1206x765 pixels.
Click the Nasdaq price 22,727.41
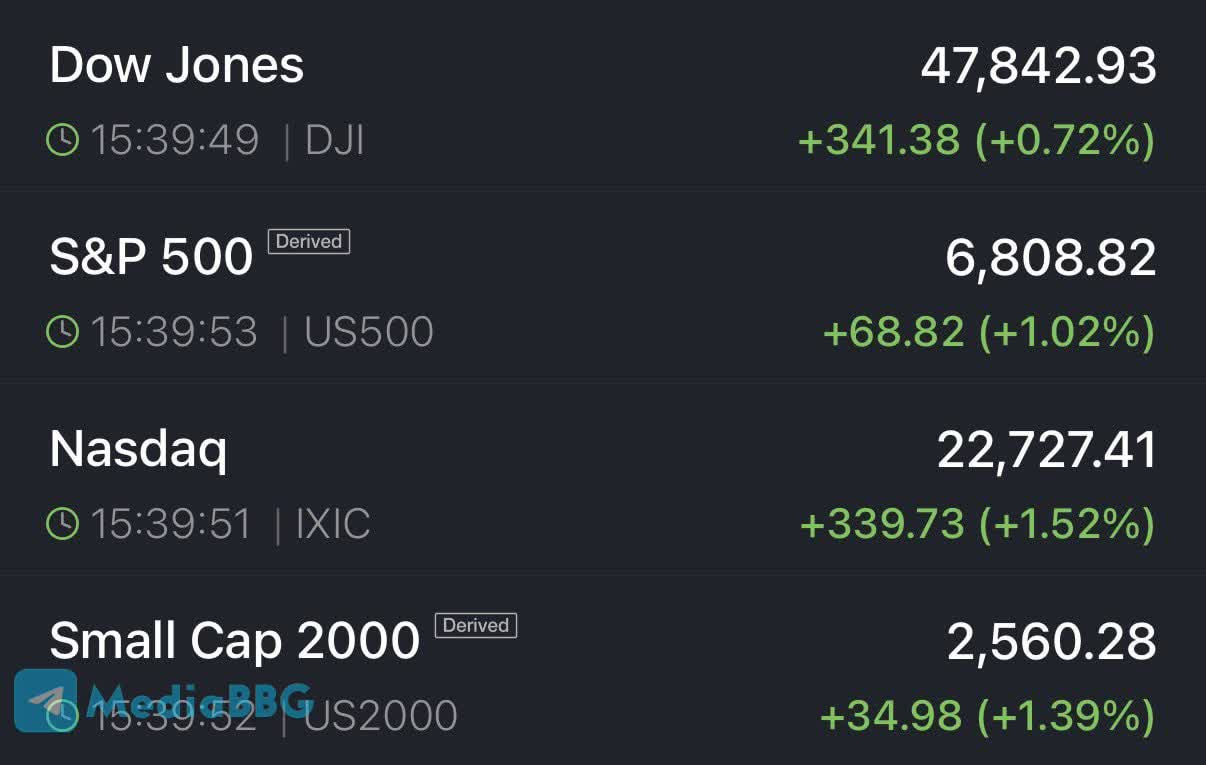(x=1046, y=449)
